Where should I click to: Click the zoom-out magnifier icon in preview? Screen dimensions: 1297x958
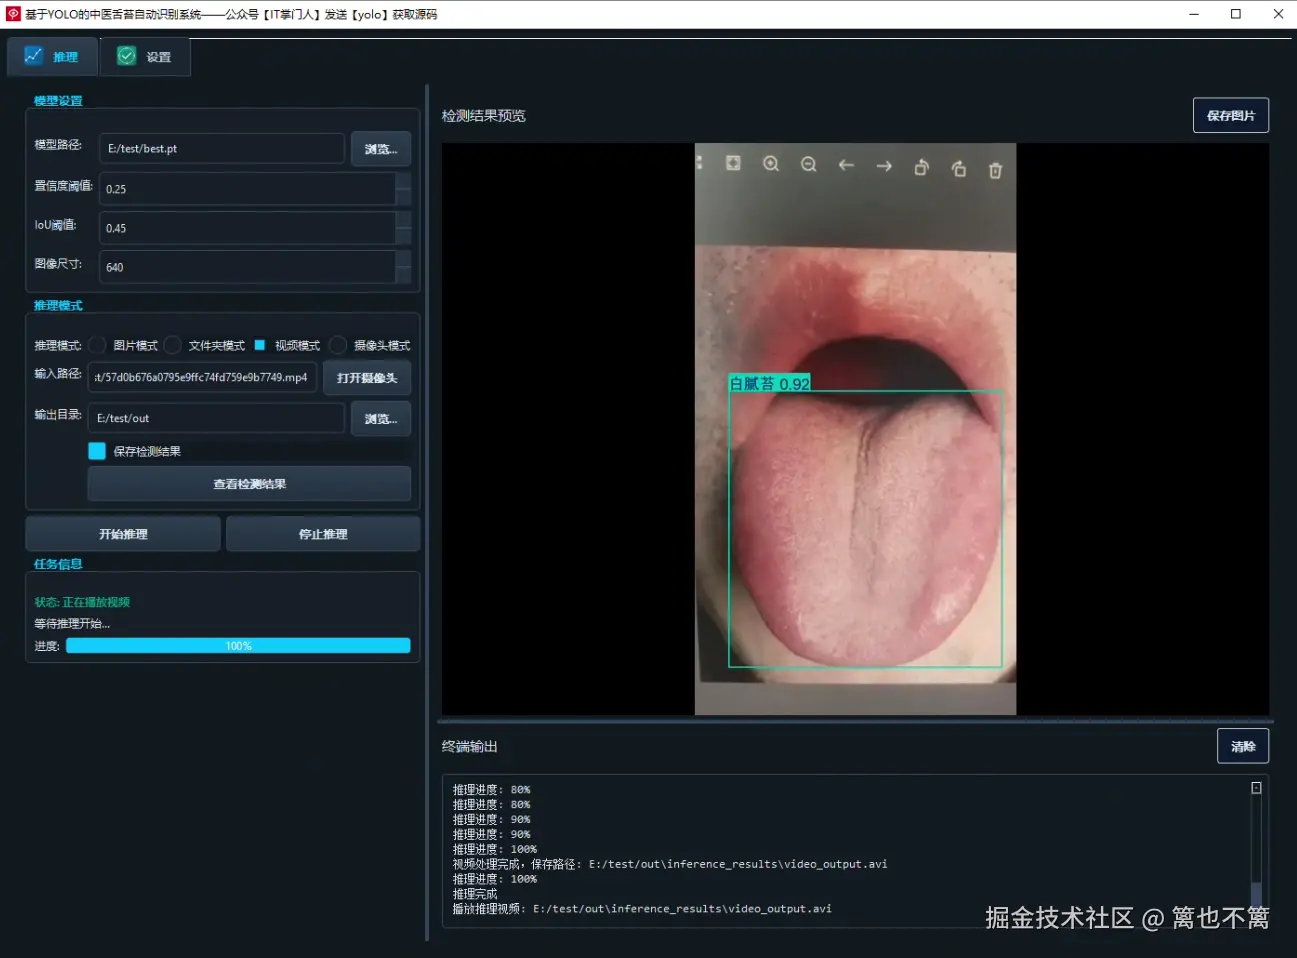[x=808, y=164]
